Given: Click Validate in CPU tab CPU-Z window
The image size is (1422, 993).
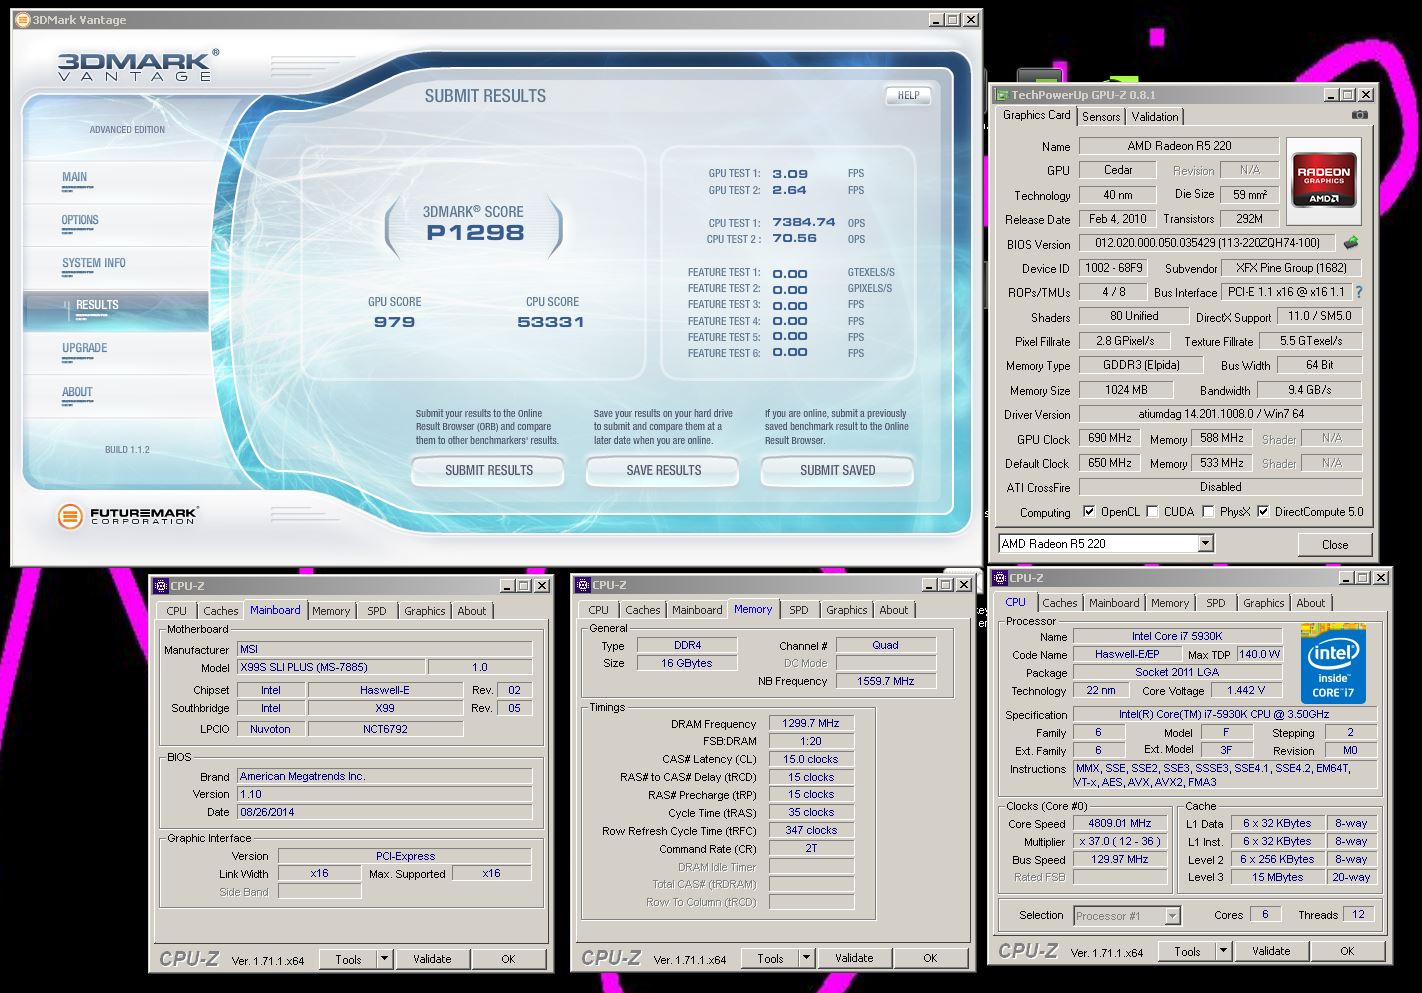Looking at the screenshot, I should click(x=1271, y=951).
